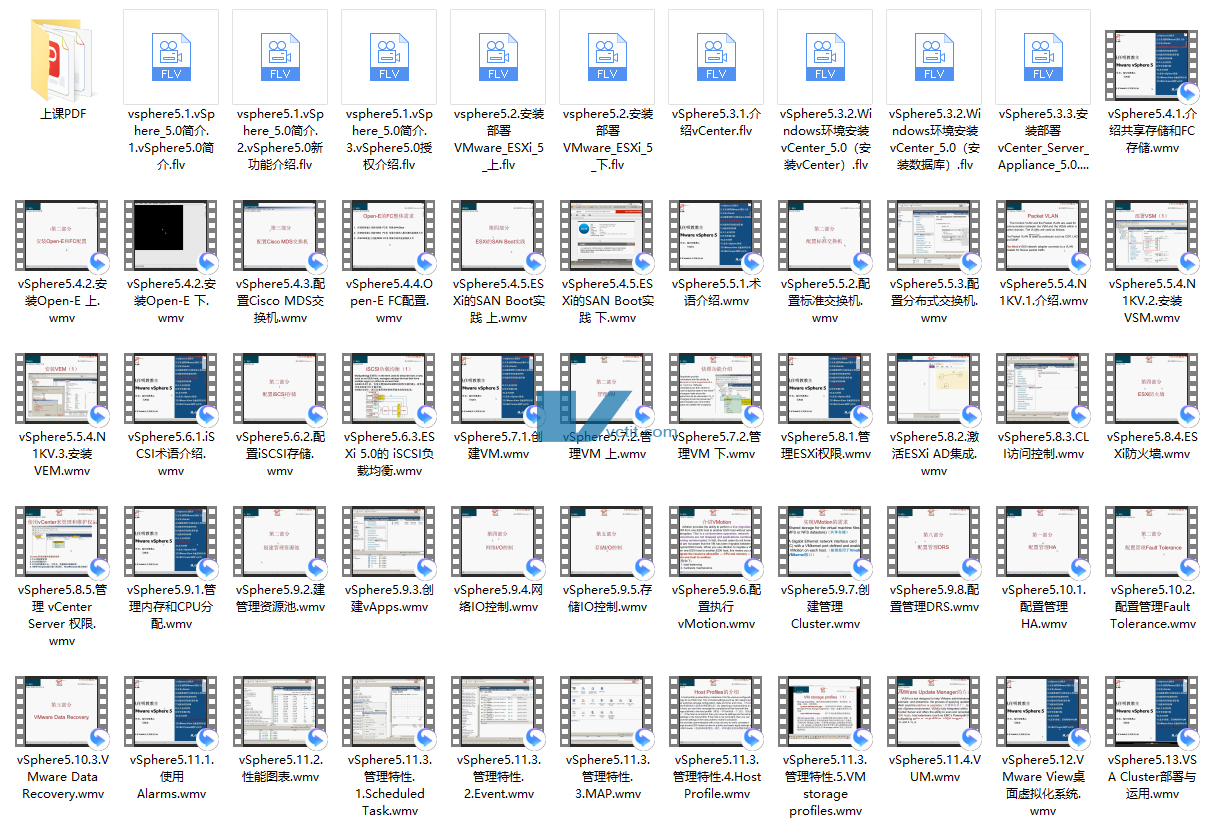Click file name text vSphere5.5.1.术语介绍.wmv

point(716,292)
